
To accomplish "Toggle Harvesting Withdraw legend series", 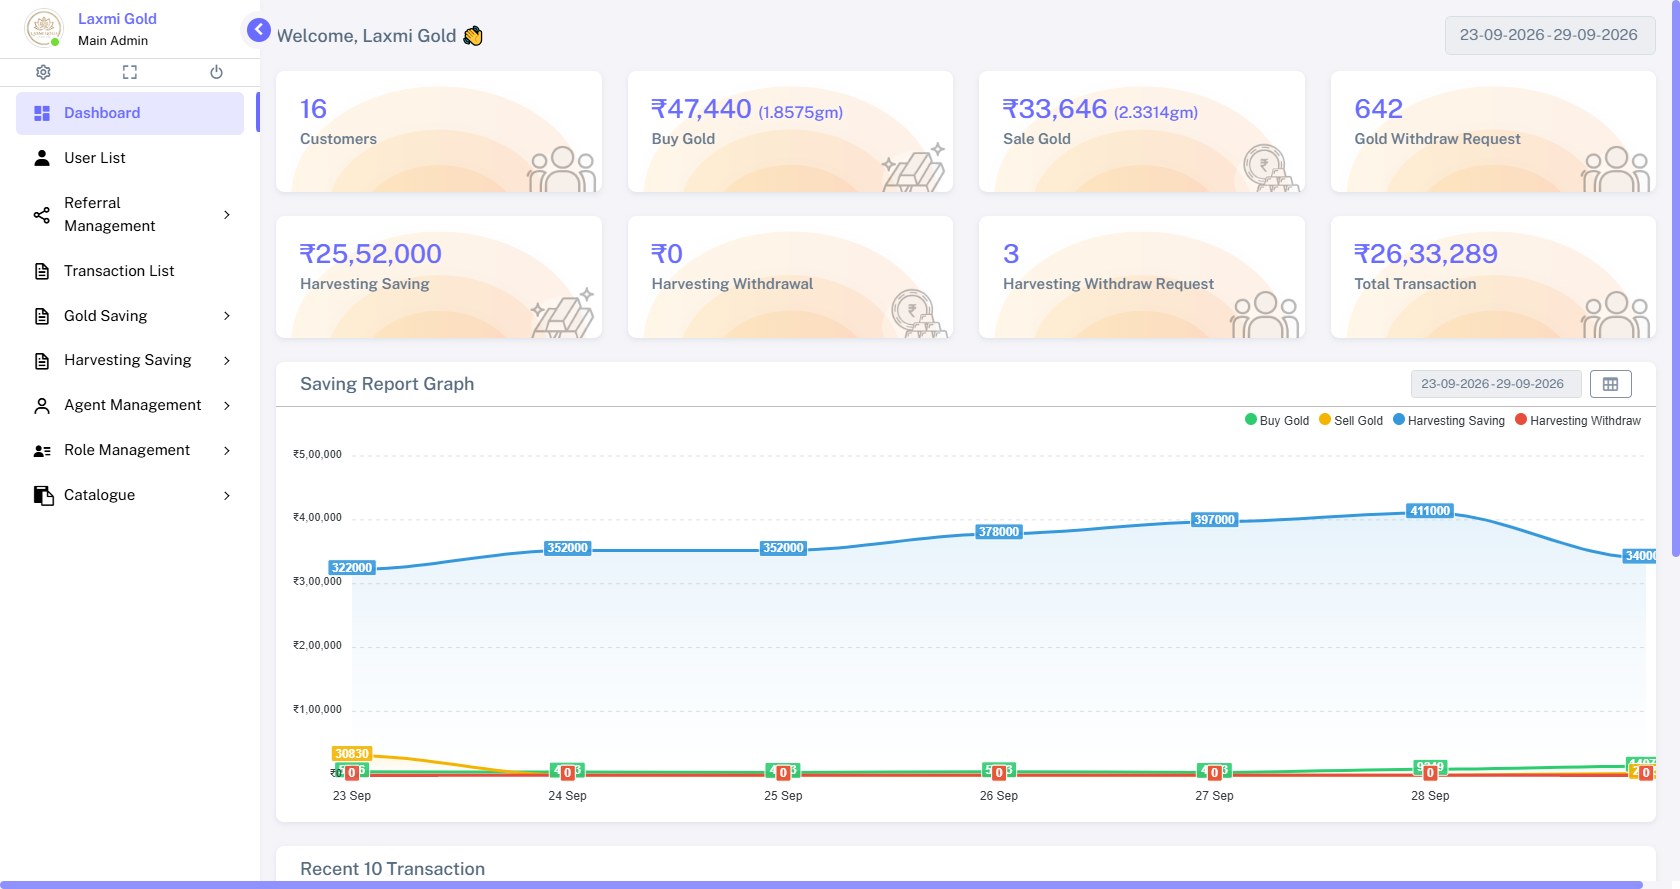I will pyautogui.click(x=1578, y=421).
